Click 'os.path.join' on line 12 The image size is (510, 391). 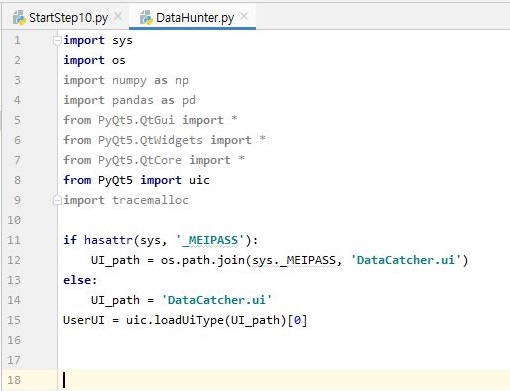click(203, 260)
